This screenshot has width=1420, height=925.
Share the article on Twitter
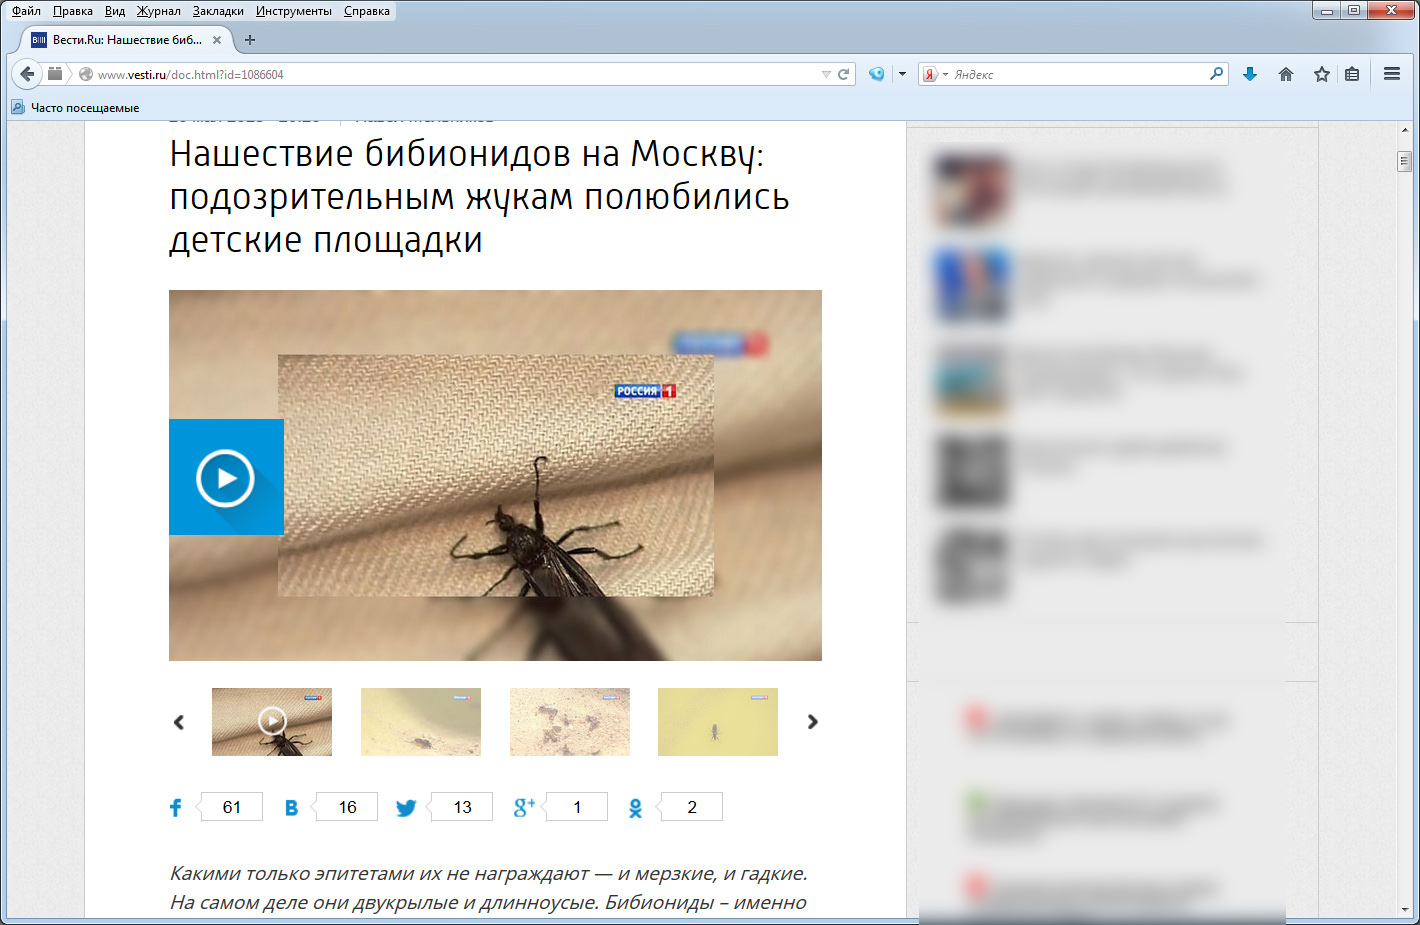pyautogui.click(x=406, y=808)
